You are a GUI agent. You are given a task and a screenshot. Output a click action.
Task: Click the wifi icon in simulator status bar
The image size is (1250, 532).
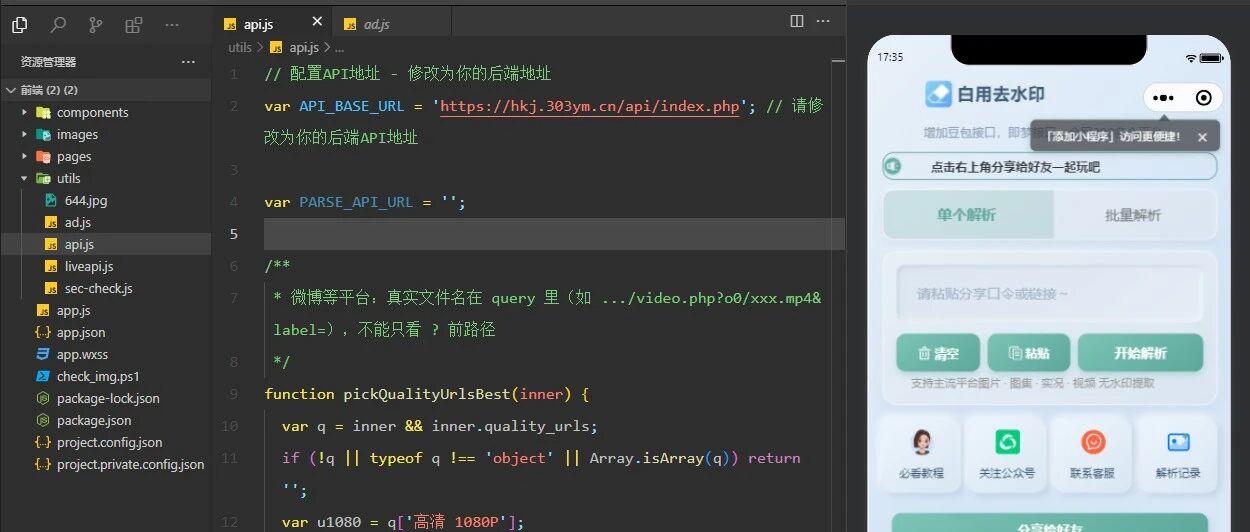1190,57
